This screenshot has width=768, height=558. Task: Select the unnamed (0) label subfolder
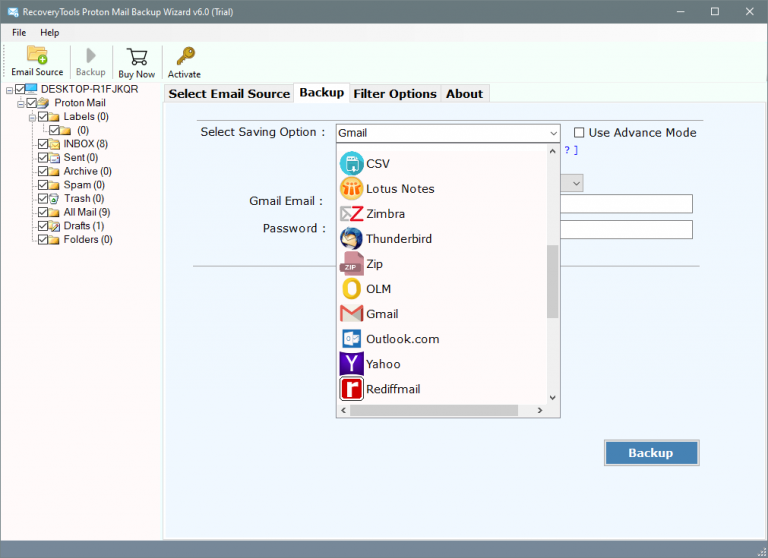[83, 130]
